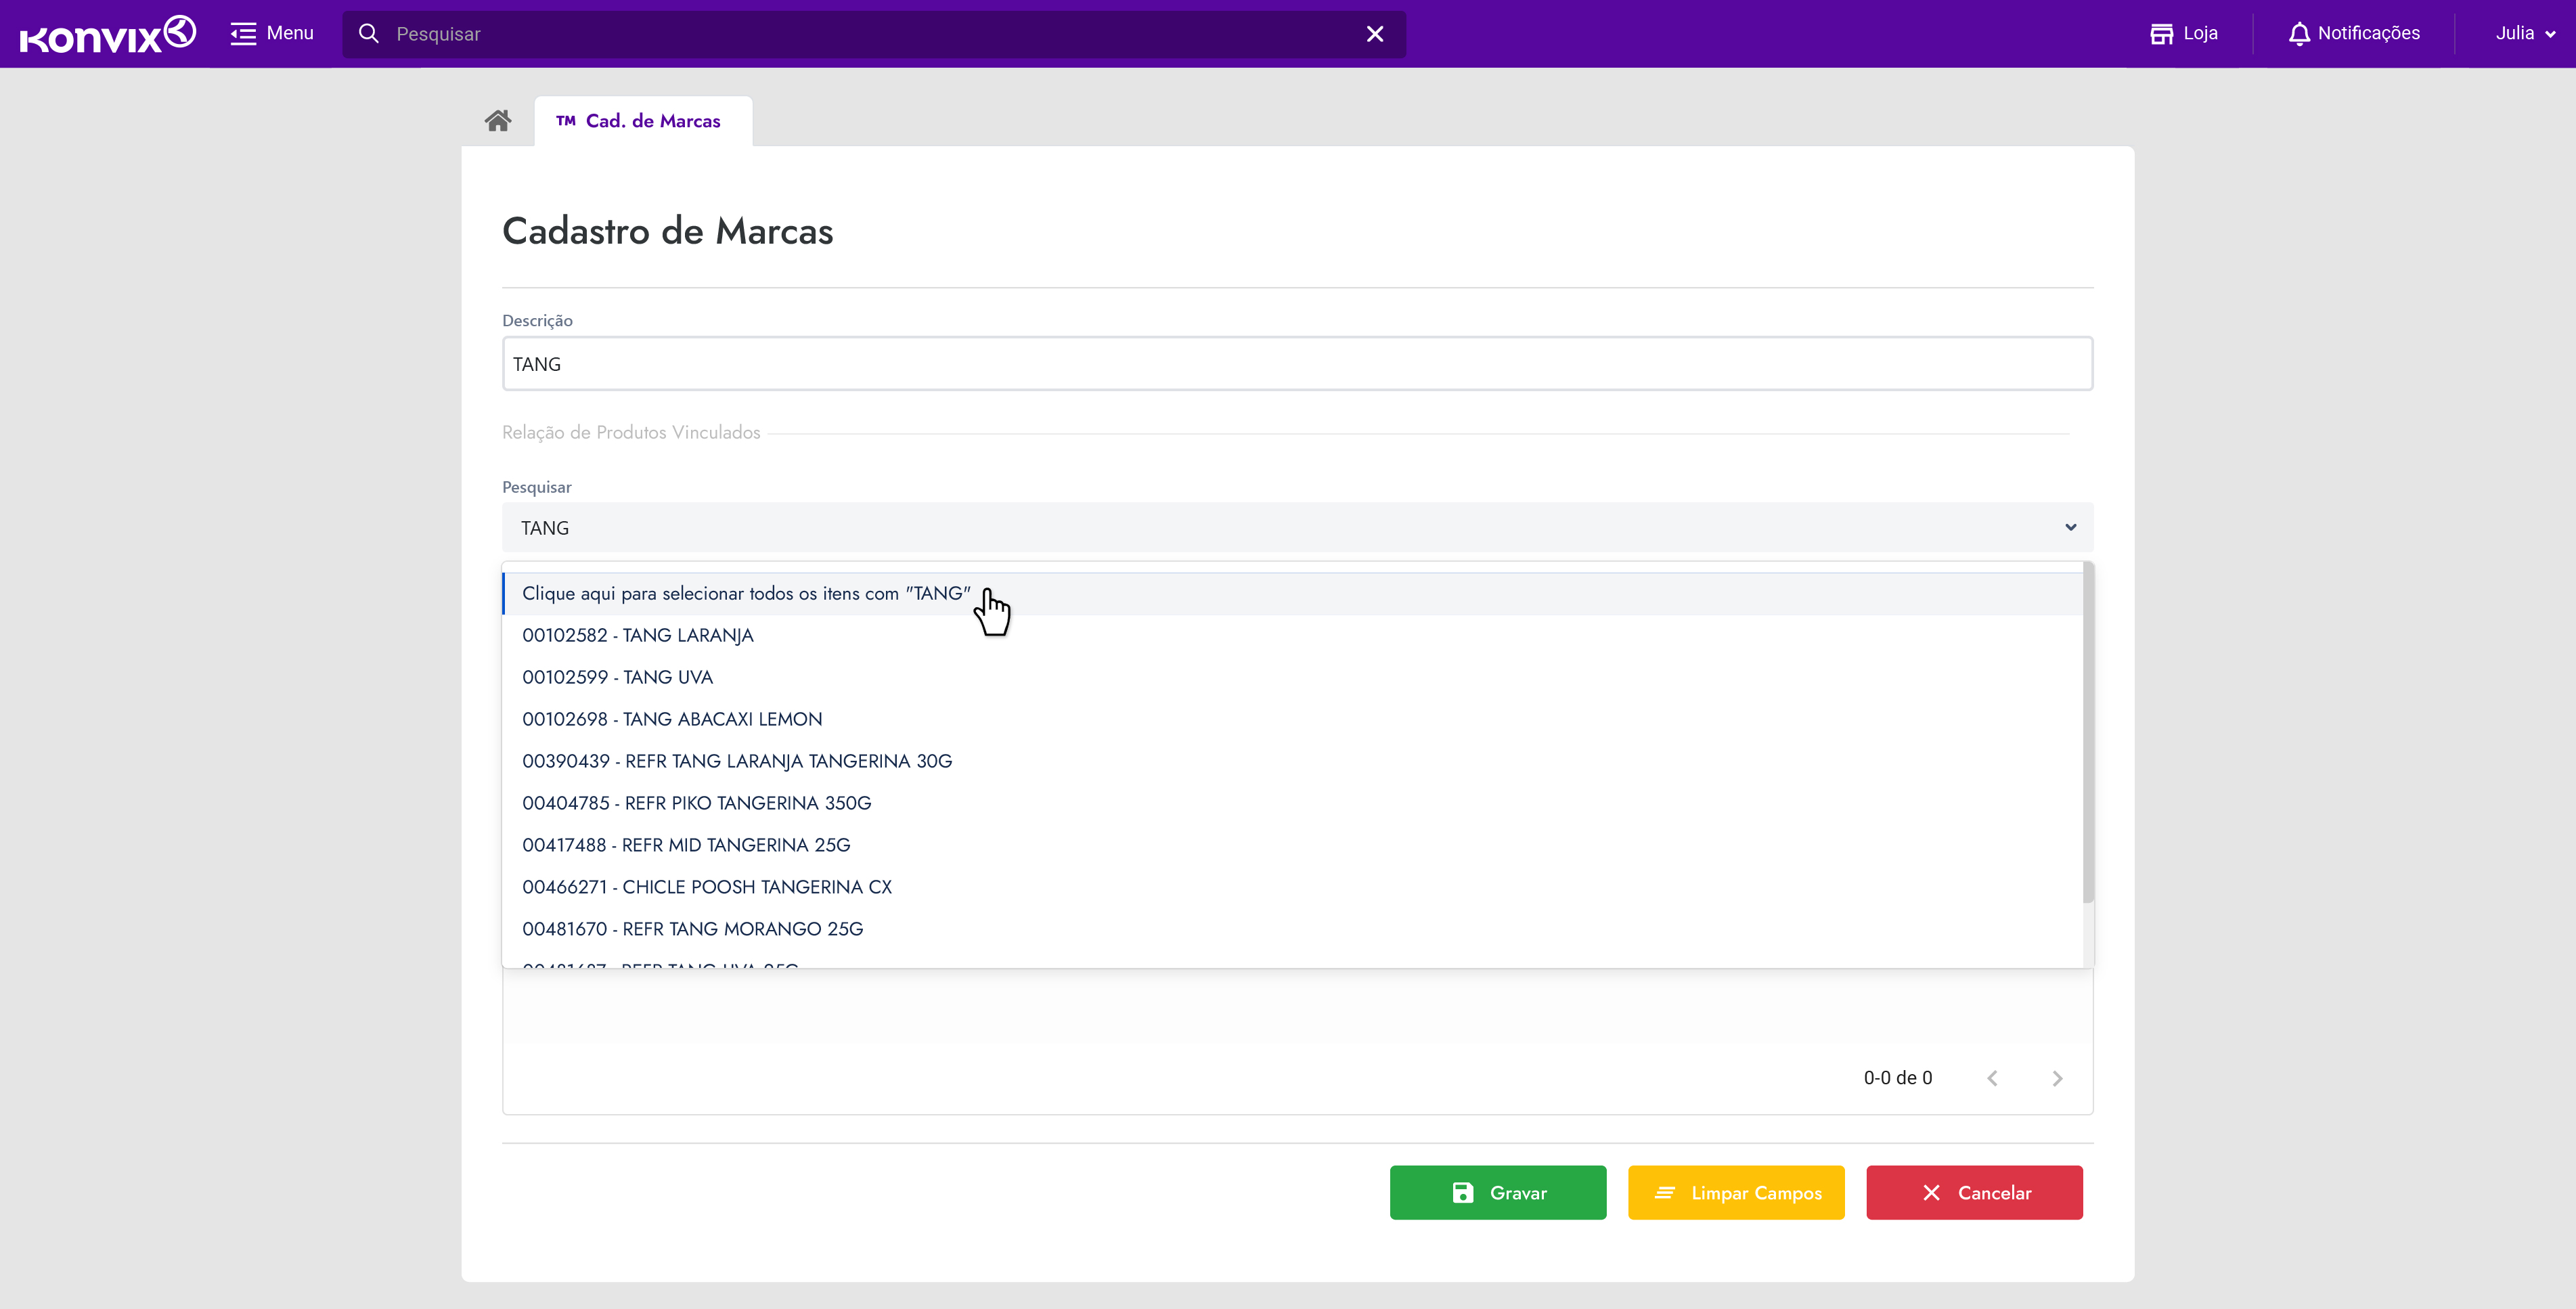
Task: Switch to the Cad. de Marcas tab
Action: (x=642, y=121)
